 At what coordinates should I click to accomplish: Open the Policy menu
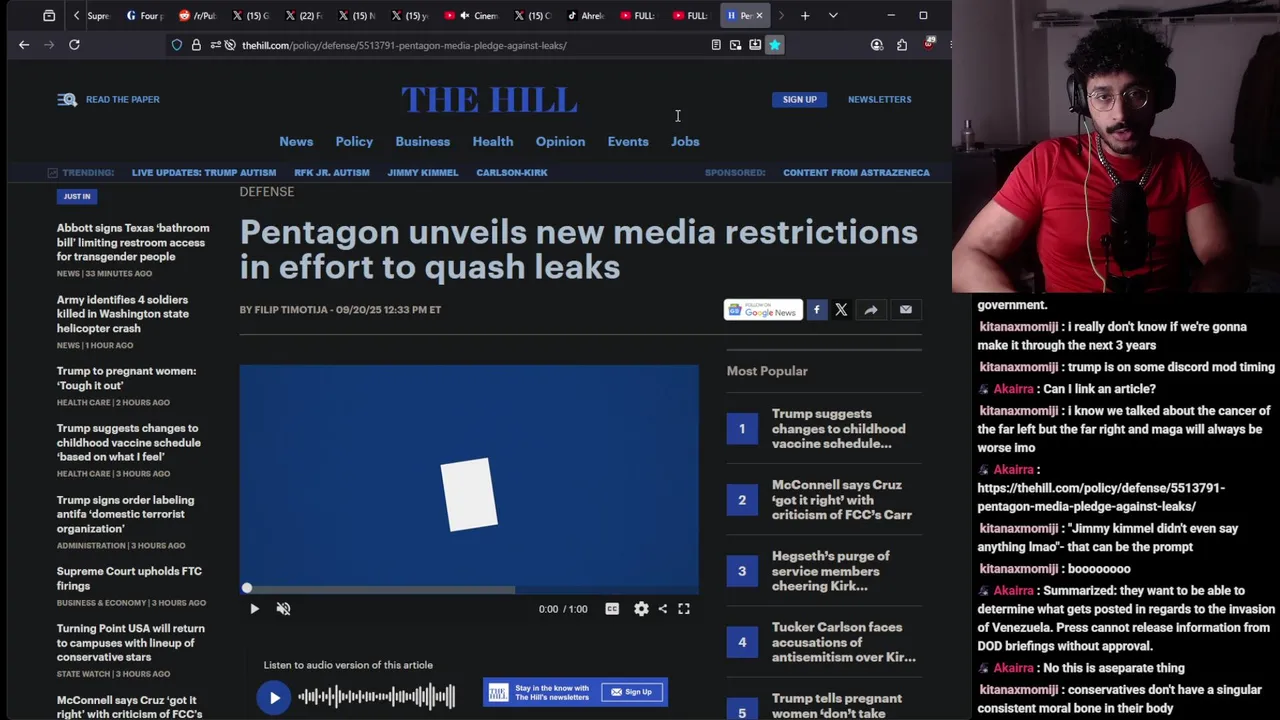(354, 141)
